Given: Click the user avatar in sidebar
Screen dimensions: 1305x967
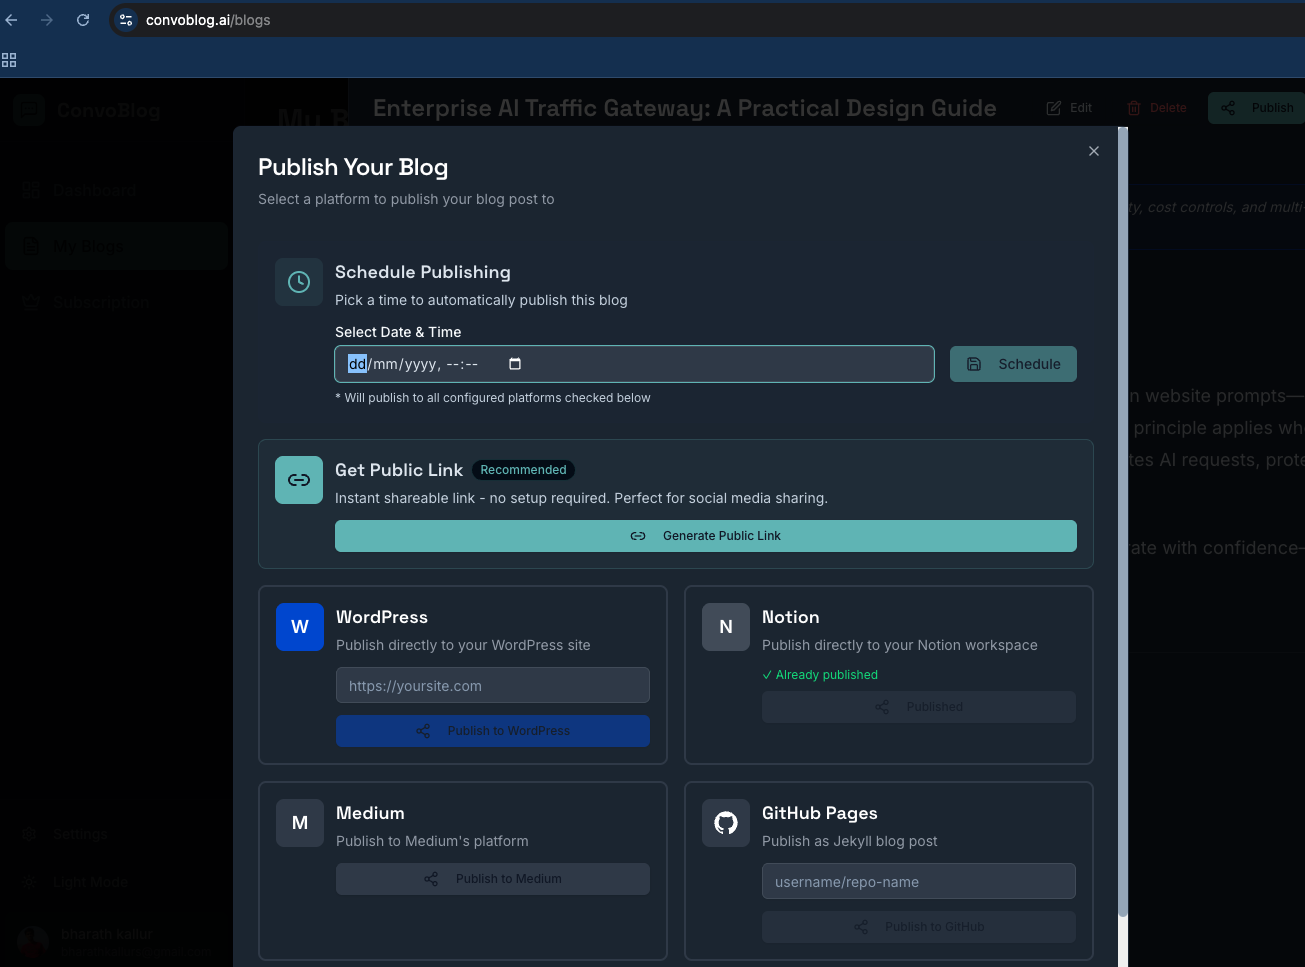Looking at the screenshot, I should pos(33,942).
